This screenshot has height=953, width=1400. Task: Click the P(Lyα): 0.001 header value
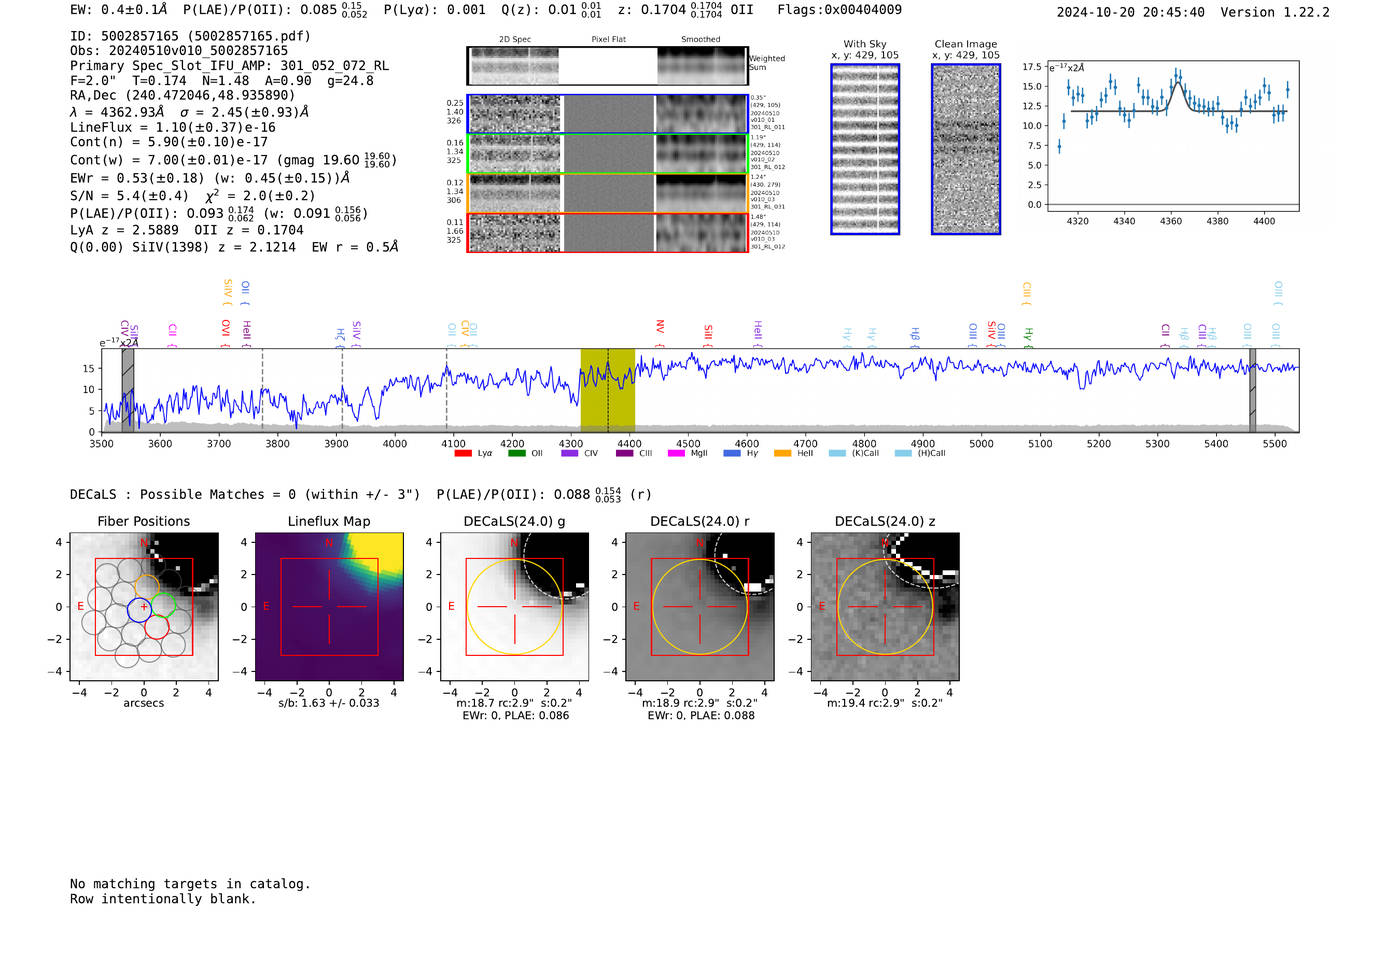pos(435,10)
